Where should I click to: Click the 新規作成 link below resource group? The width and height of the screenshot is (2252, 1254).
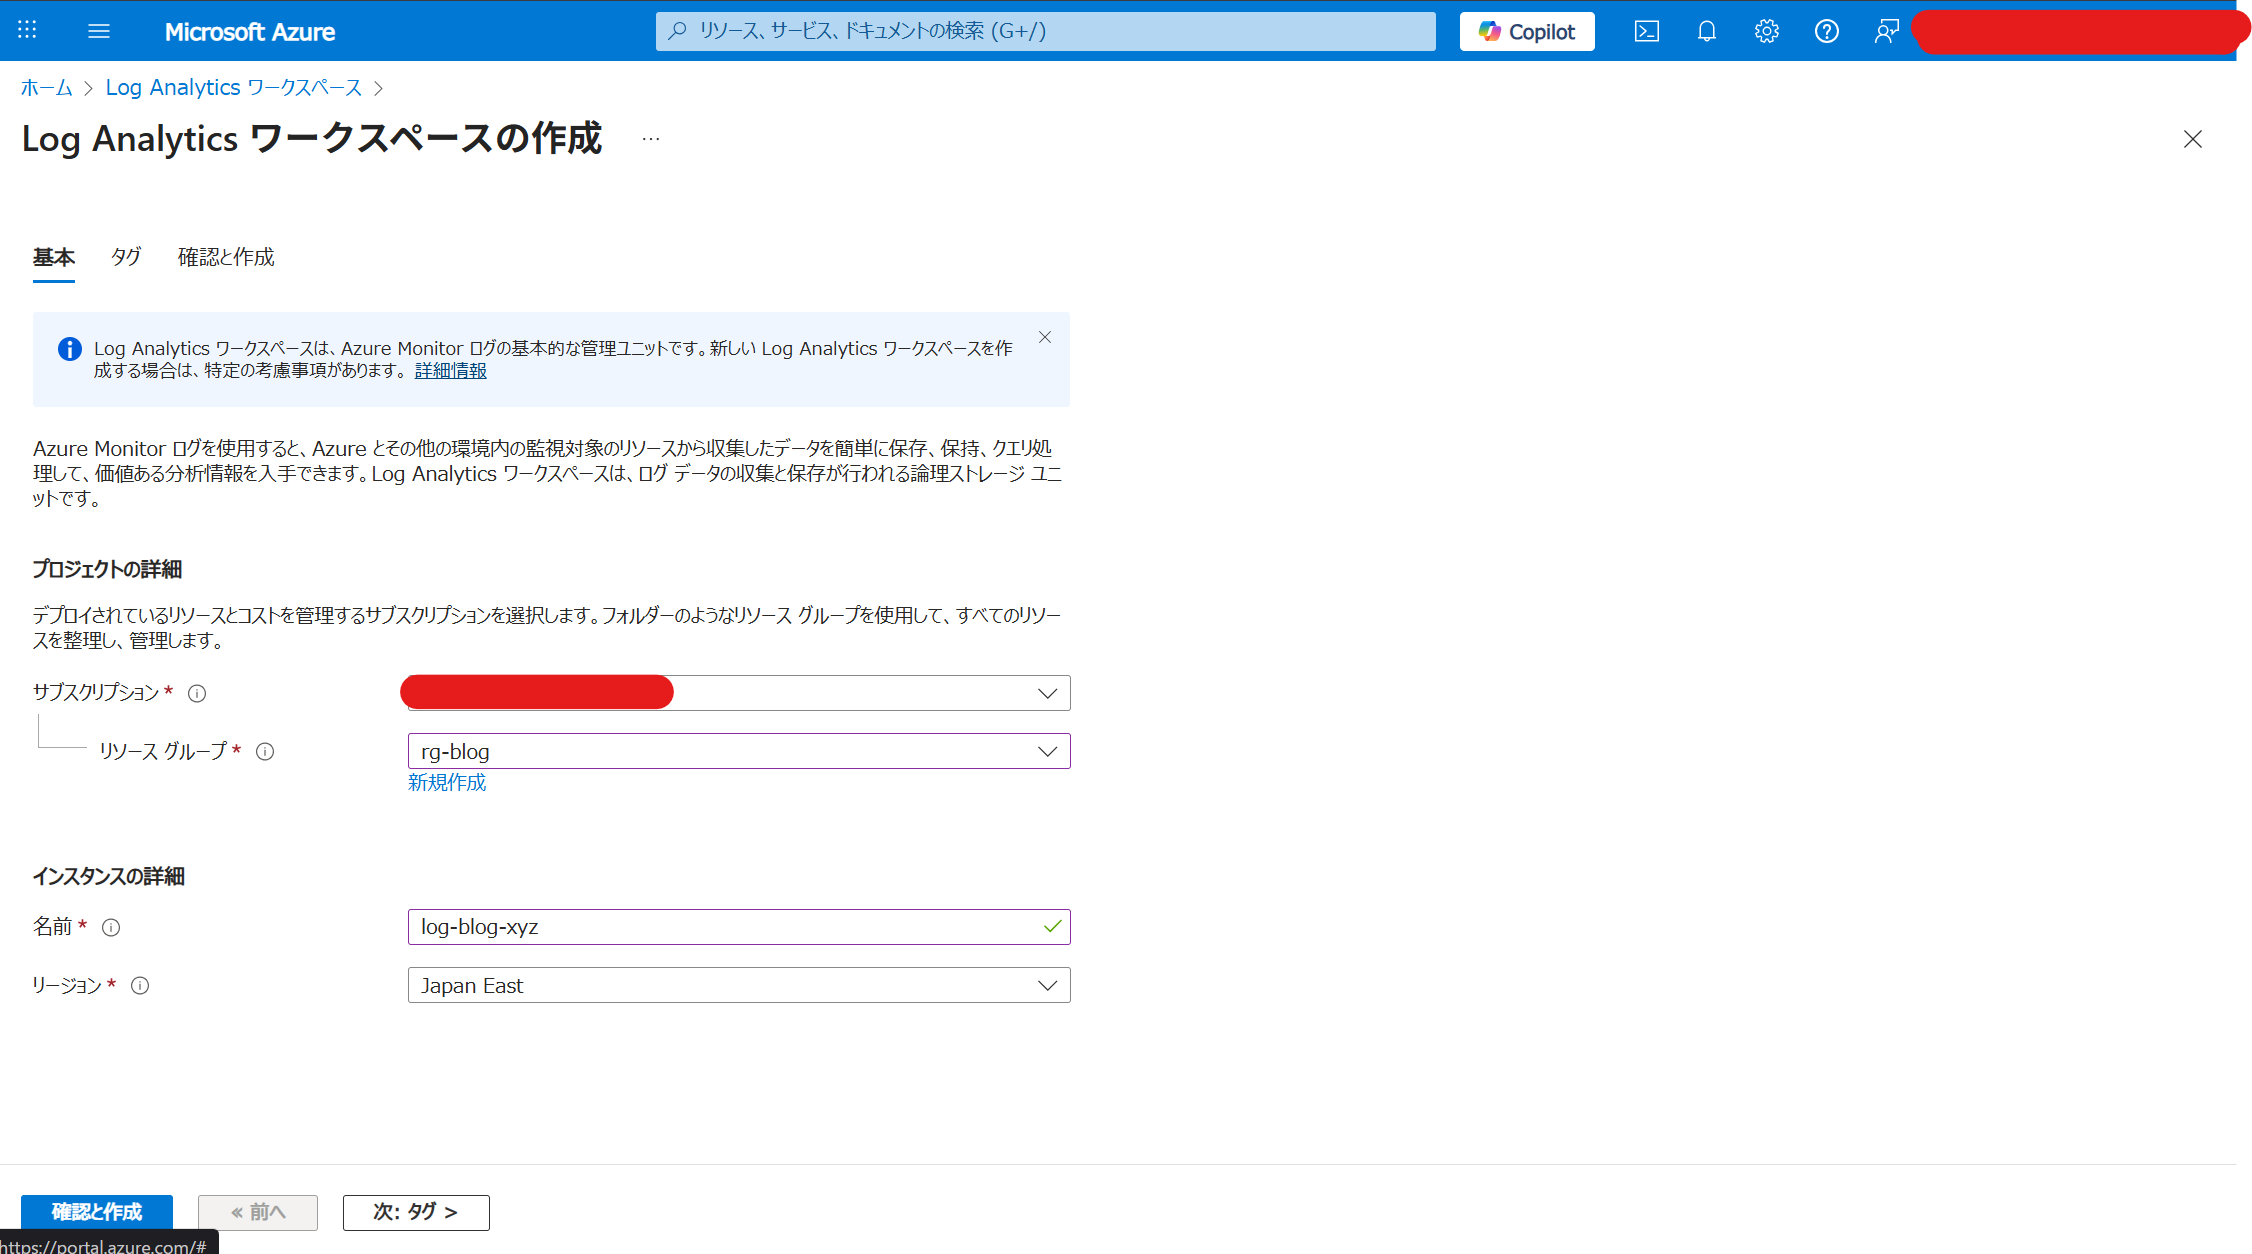pyautogui.click(x=446, y=782)
